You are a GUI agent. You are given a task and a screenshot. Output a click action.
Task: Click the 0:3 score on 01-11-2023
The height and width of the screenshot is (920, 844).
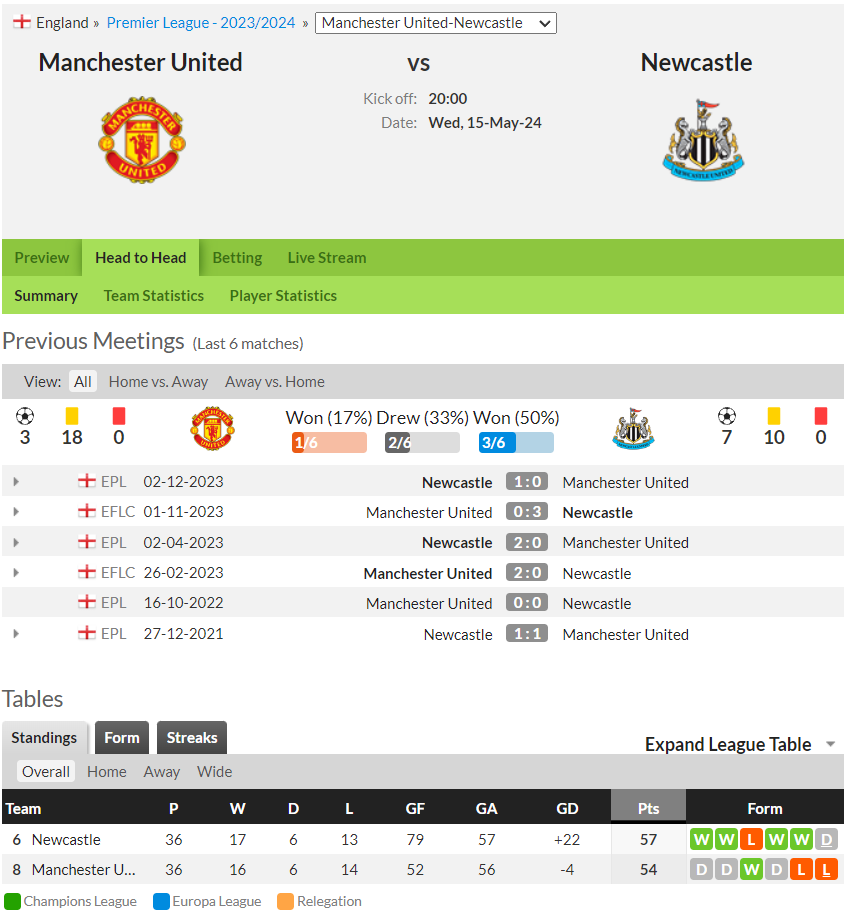click(x=527, y=512)
